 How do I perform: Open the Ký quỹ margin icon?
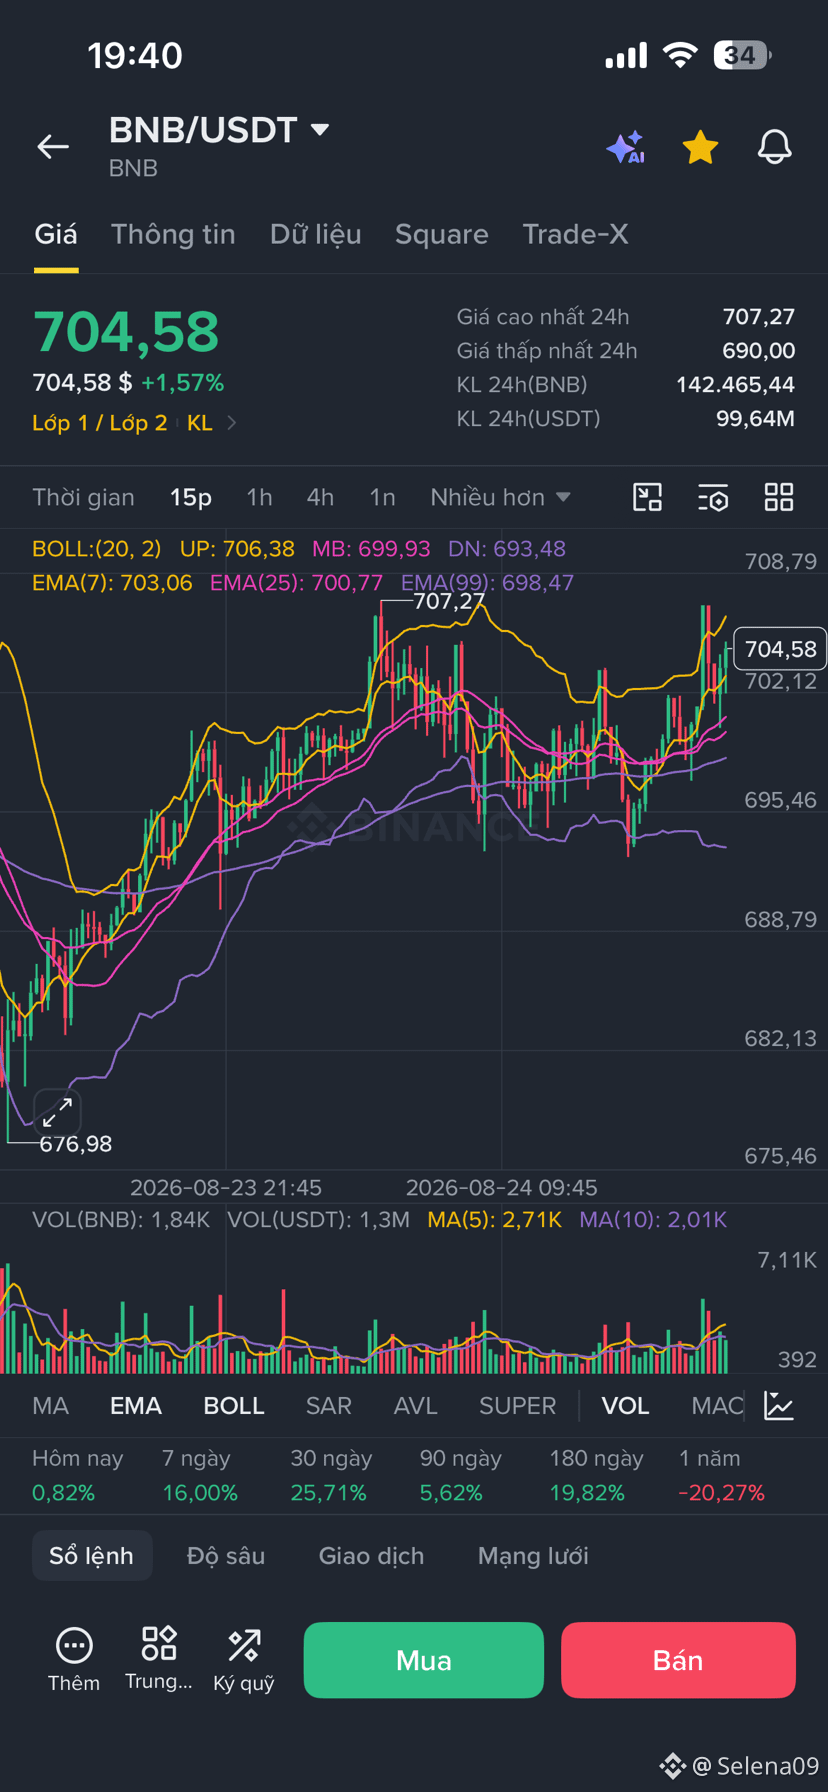pyautogui.click(x=244, y=1660)
